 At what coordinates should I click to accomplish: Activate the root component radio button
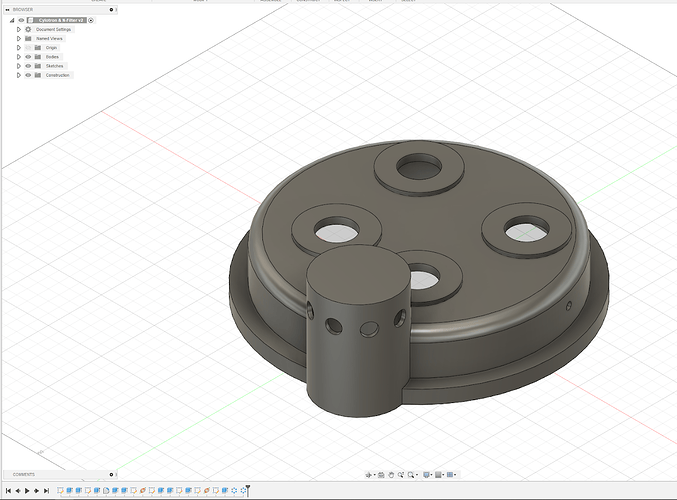[x=91, y=20]
